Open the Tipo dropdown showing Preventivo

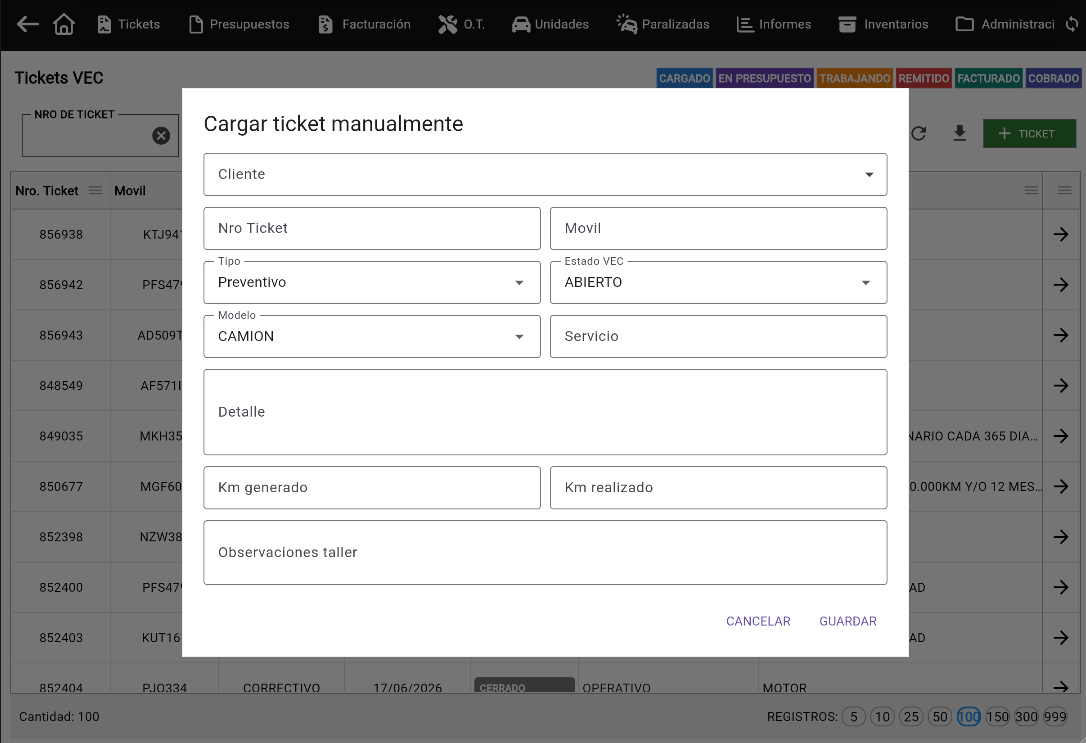pos(372,283)
